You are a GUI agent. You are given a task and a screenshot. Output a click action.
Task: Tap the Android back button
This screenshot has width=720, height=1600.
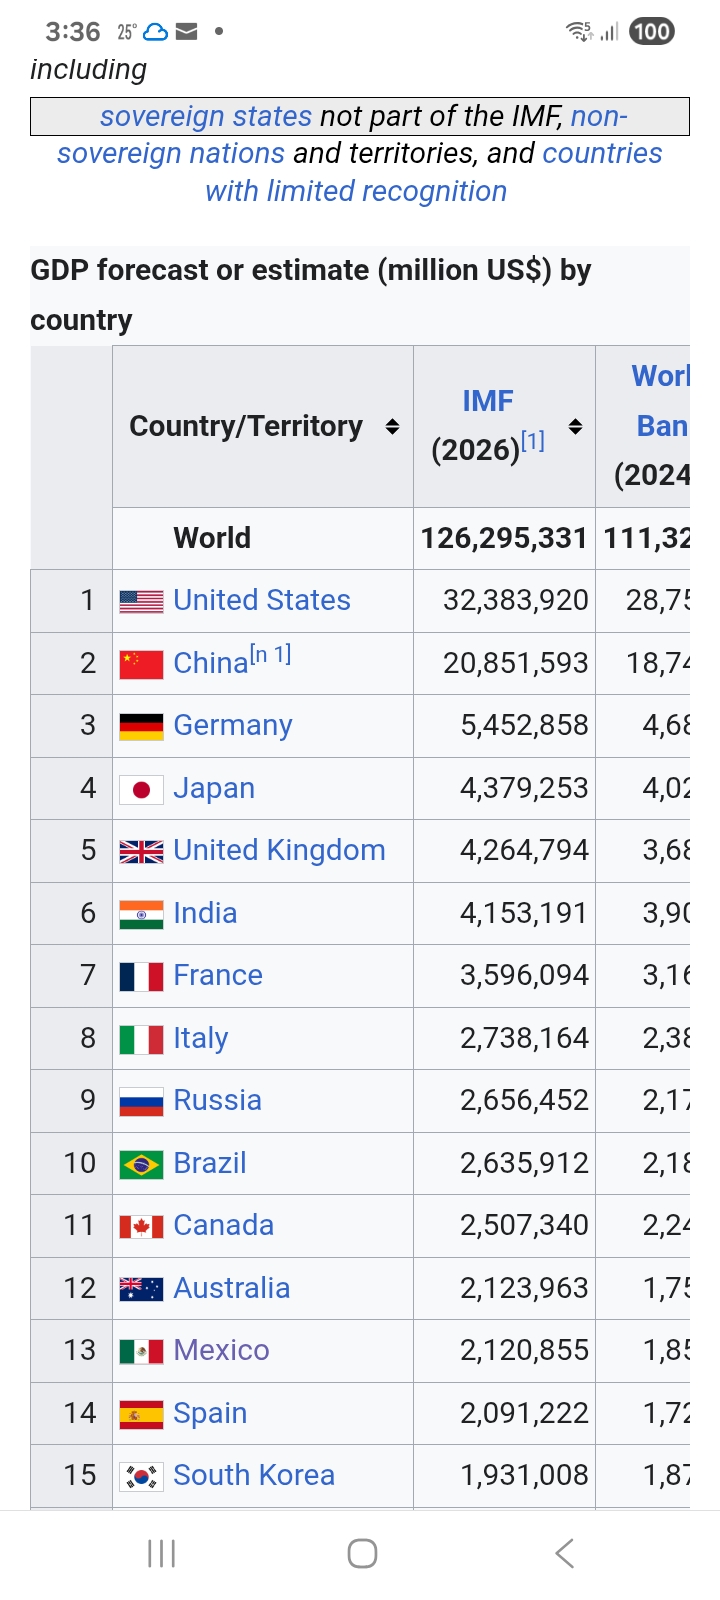(564, 1553)
